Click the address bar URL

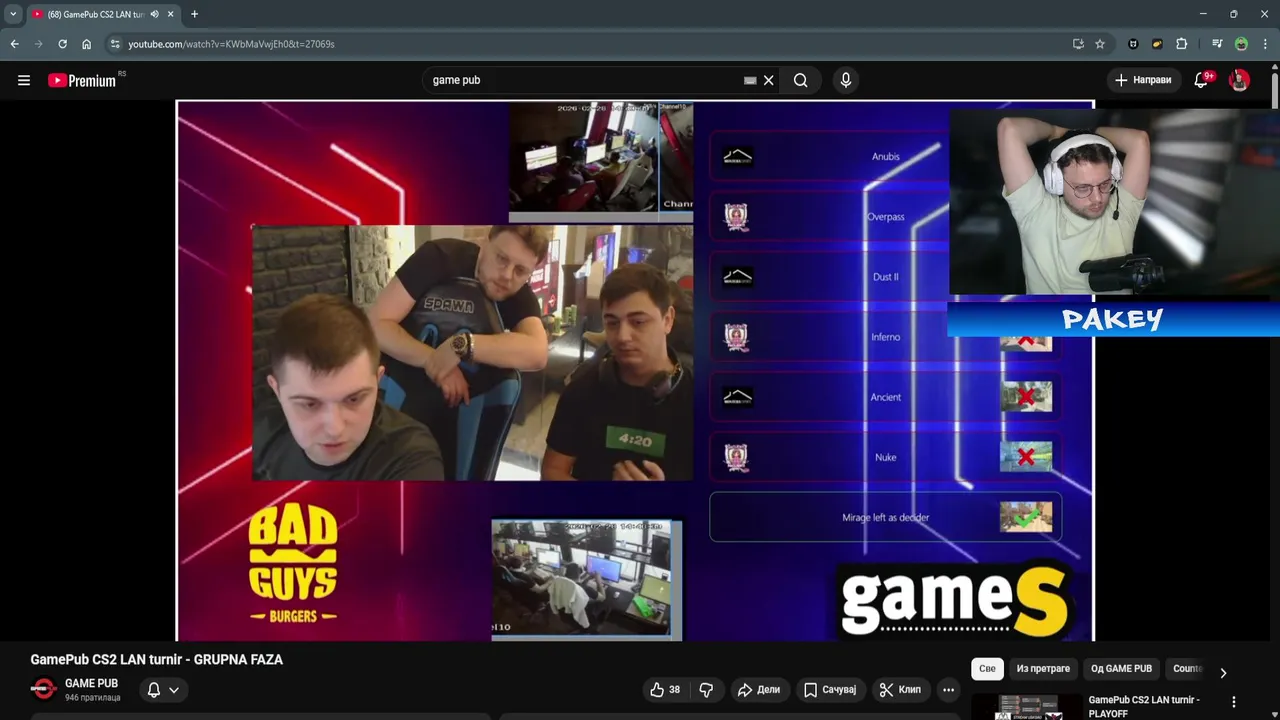click(x=231, y=44)
